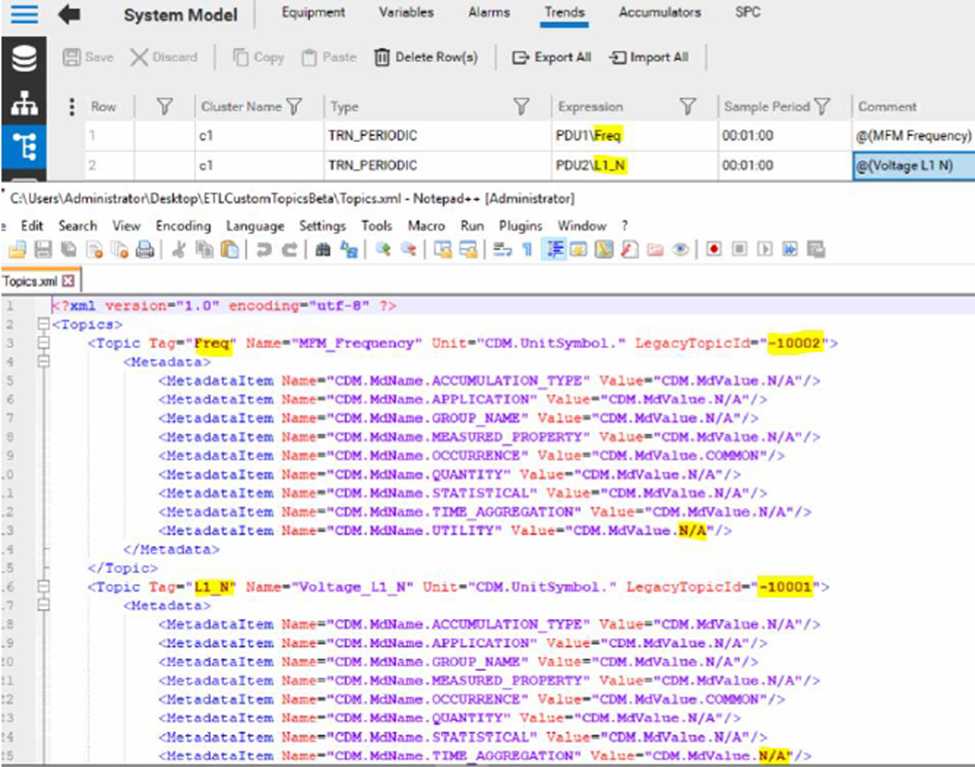Screen dimensions: 975x767
Task: Collapse the second Metadata fold marker
Action: tap(43, 605)
